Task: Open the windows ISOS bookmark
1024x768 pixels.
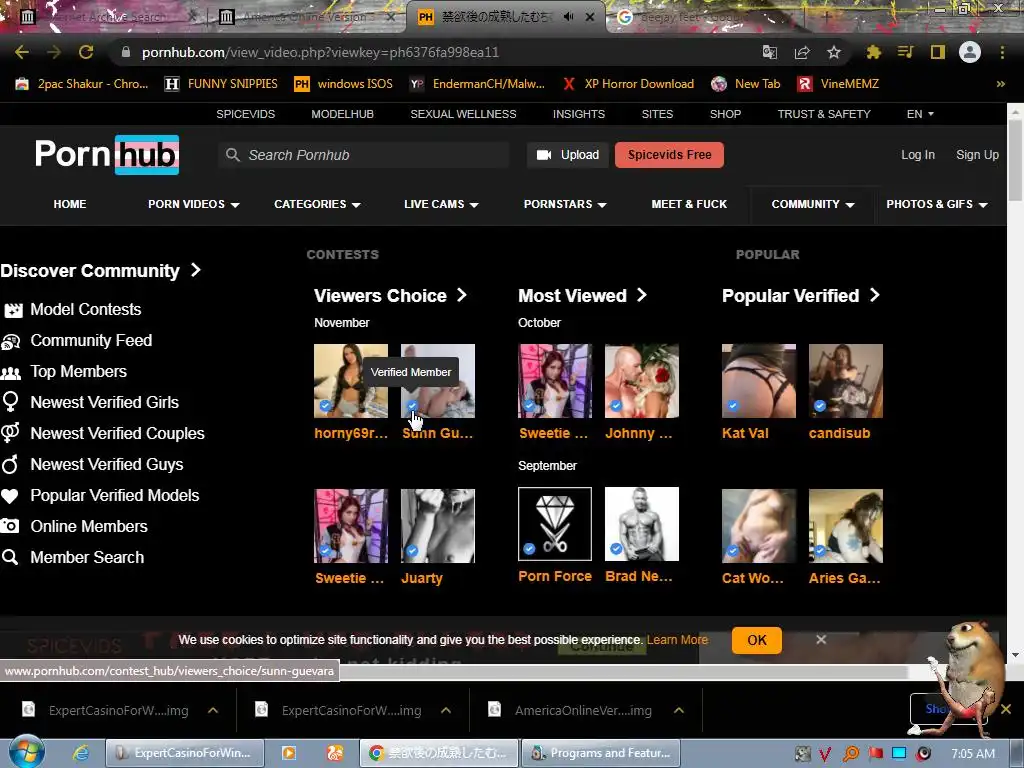Action: click(344, 84)
